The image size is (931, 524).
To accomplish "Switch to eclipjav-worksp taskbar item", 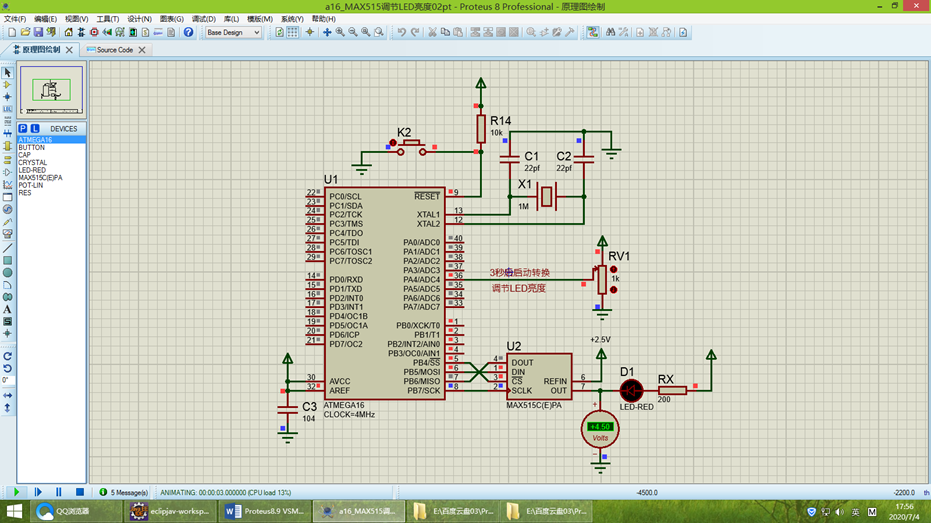I will (x=170, y=511).
